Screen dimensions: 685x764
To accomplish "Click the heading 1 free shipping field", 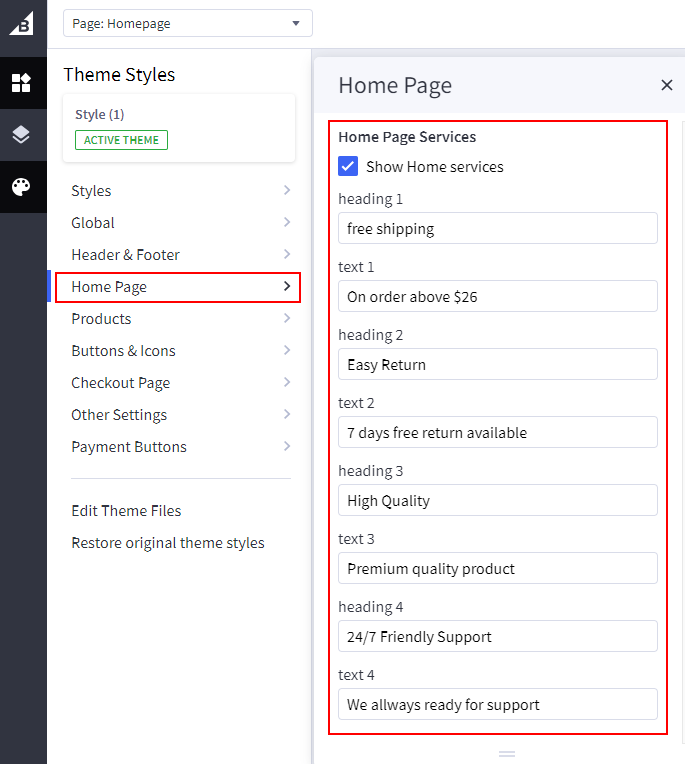I will point(497,229).
